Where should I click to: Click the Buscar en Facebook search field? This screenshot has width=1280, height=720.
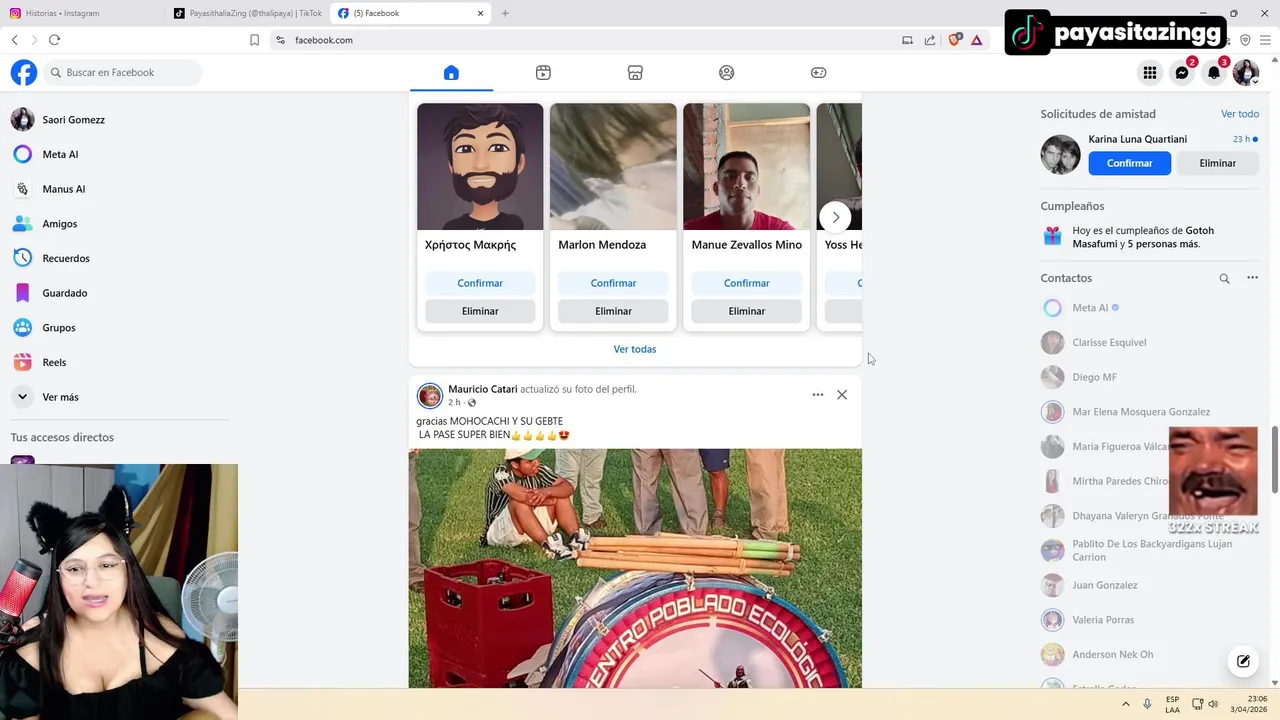[123, 72]
